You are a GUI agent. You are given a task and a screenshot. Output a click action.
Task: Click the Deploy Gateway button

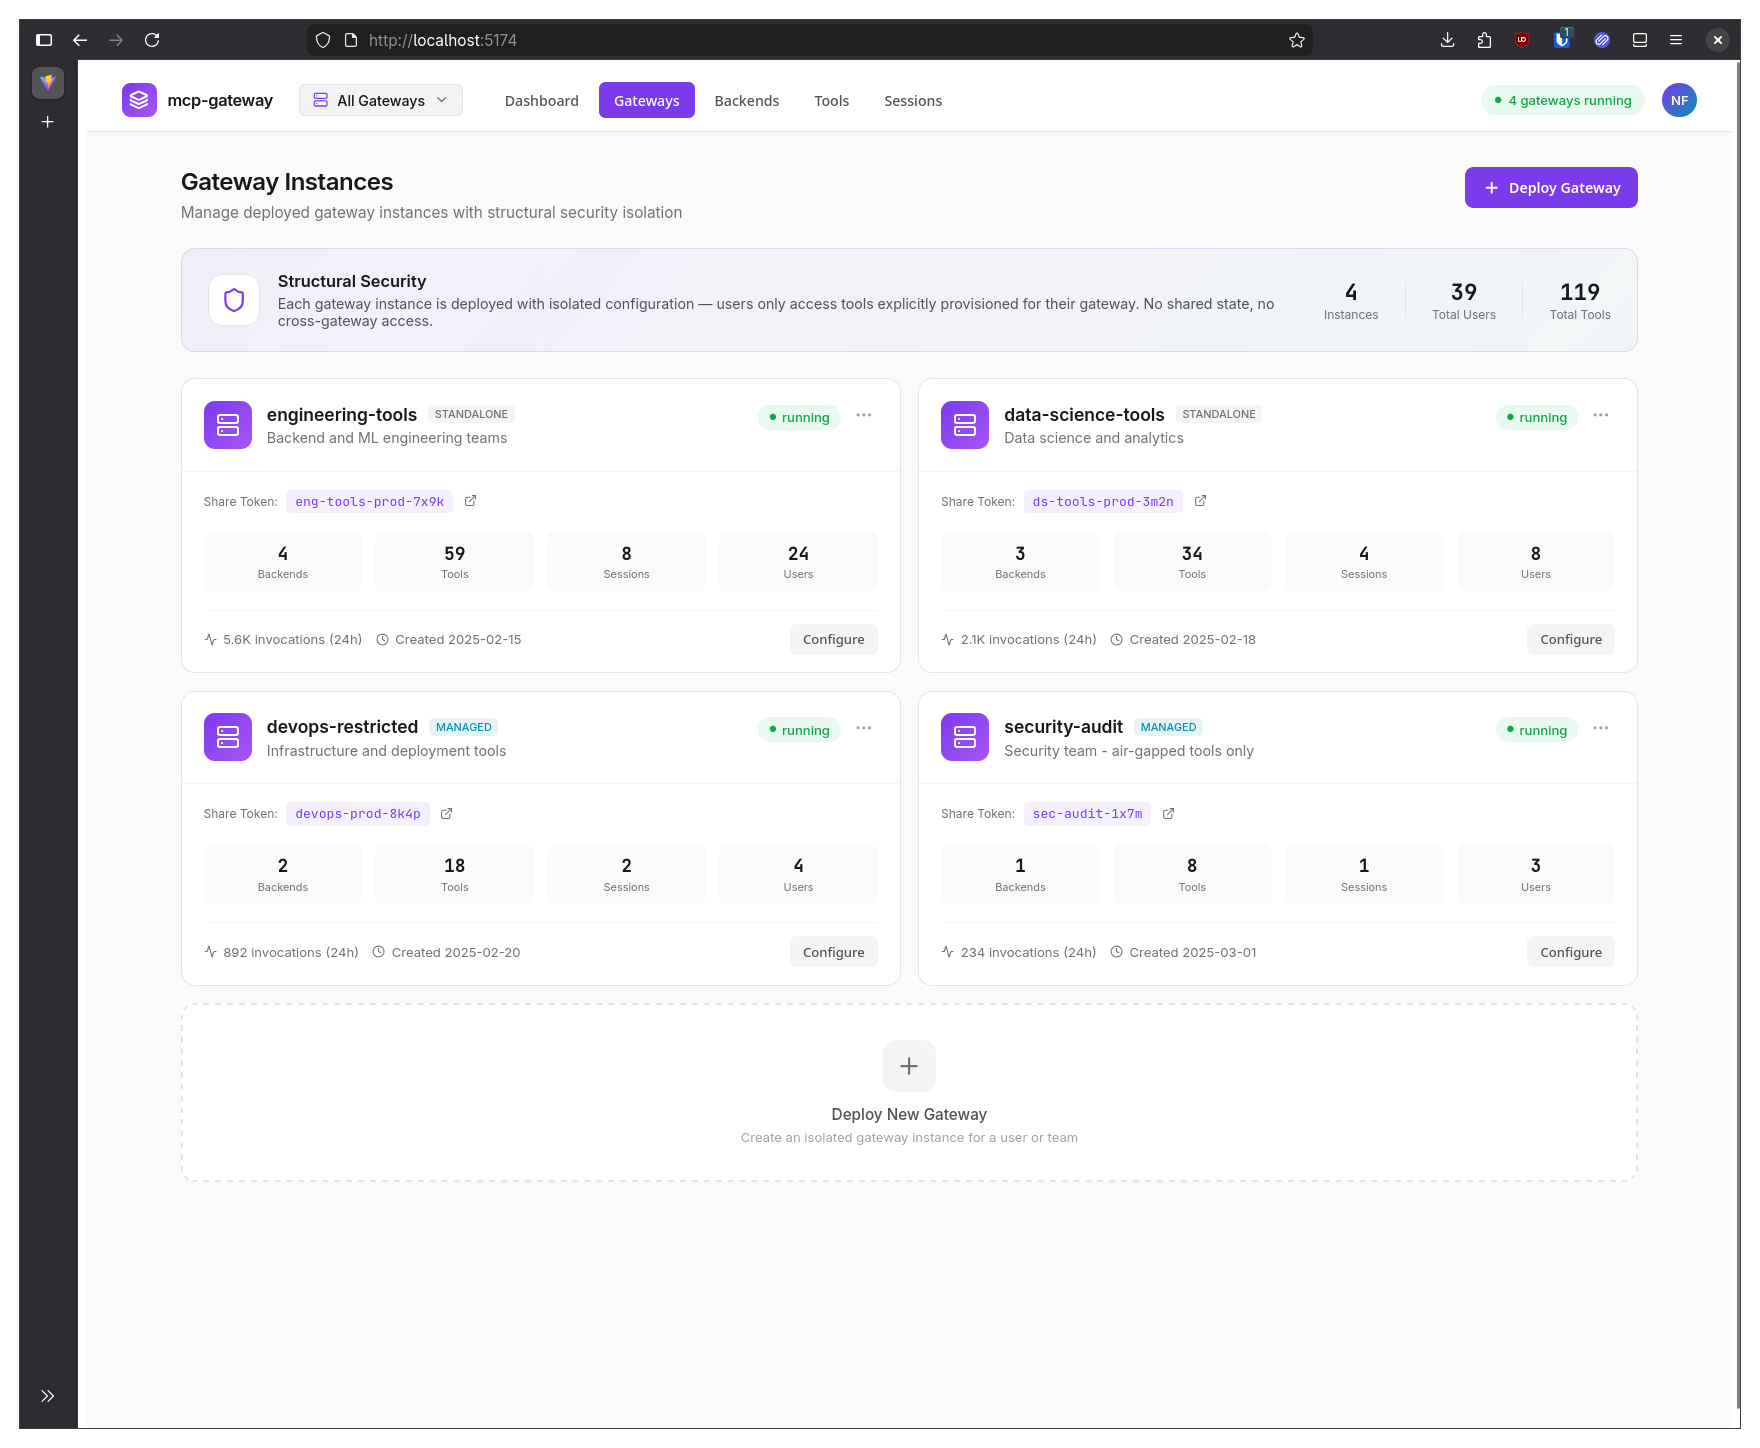(x=1551, y=187)
